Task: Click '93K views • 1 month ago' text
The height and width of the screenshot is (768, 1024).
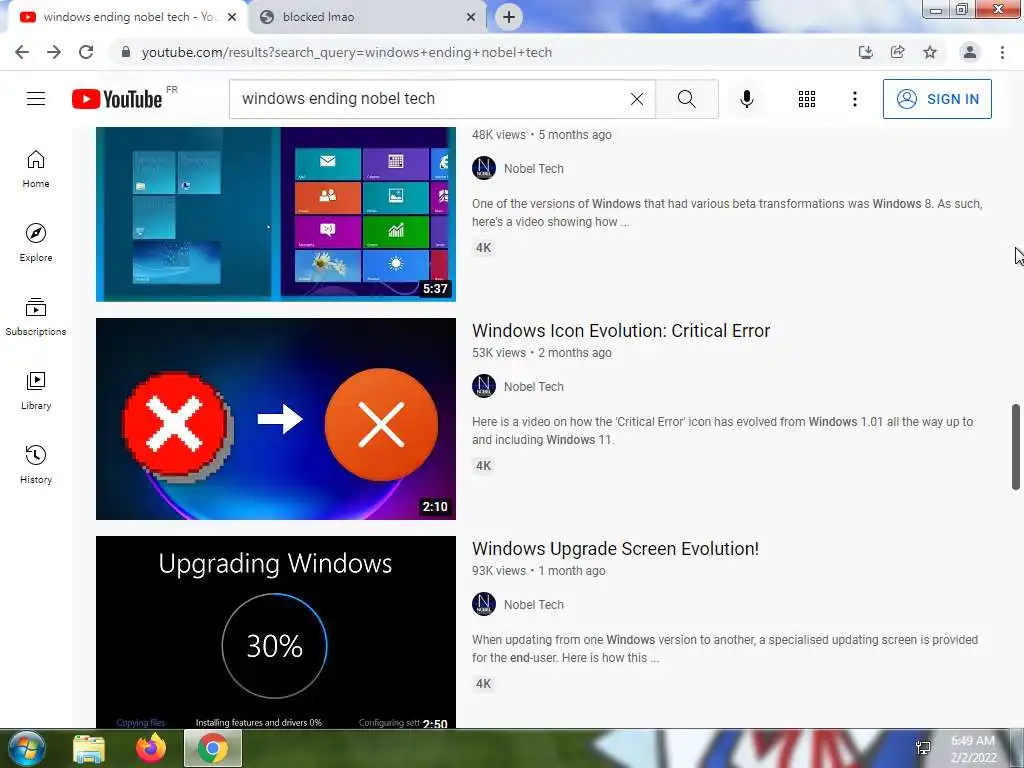Action: [539, 571]
